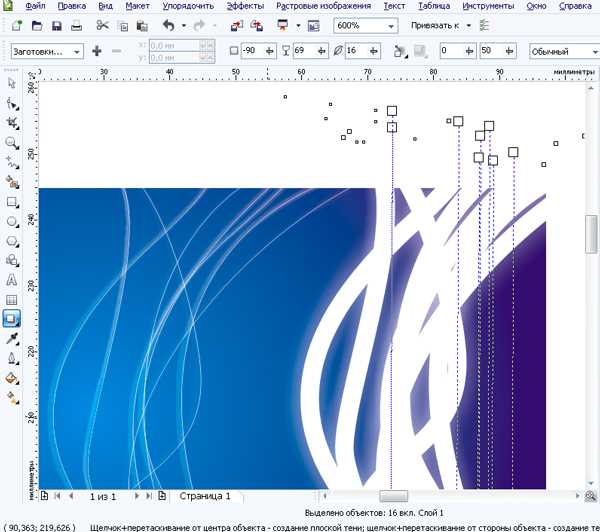The image size is (600, 532).
Task: Click the add preset plus button
Action: tap(97, 51)
